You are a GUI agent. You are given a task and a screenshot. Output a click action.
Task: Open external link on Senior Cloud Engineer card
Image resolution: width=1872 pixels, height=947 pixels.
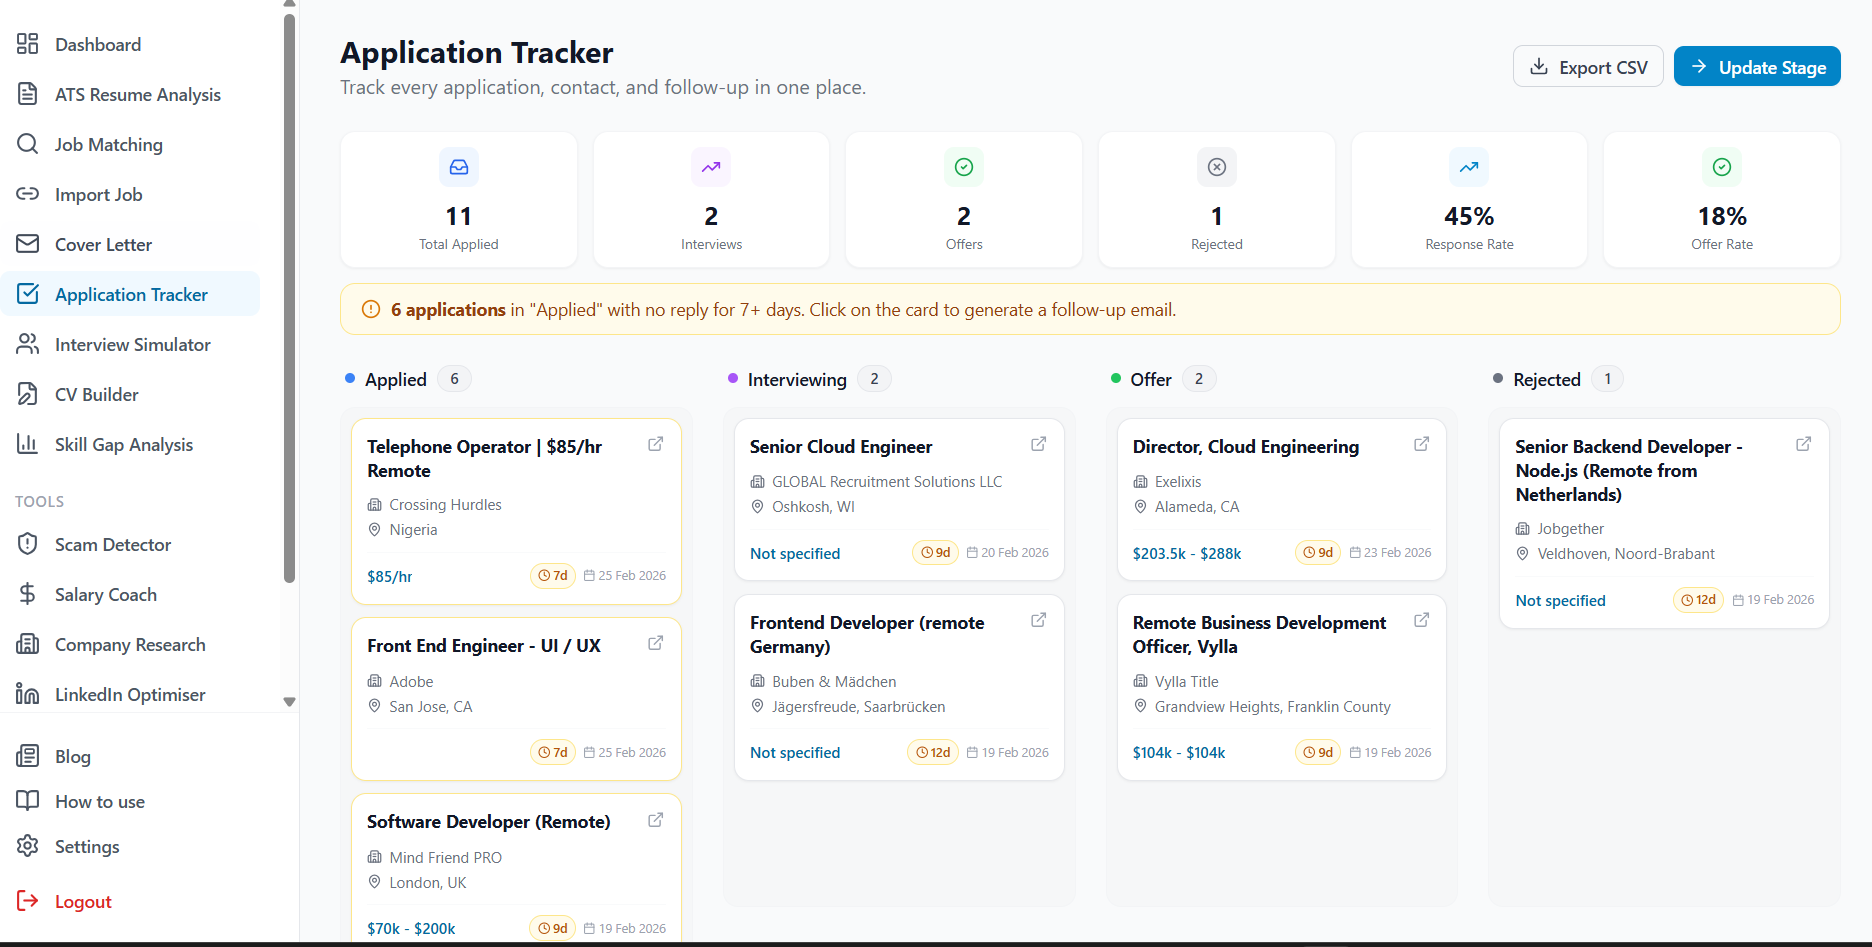tap(1039, 444)
